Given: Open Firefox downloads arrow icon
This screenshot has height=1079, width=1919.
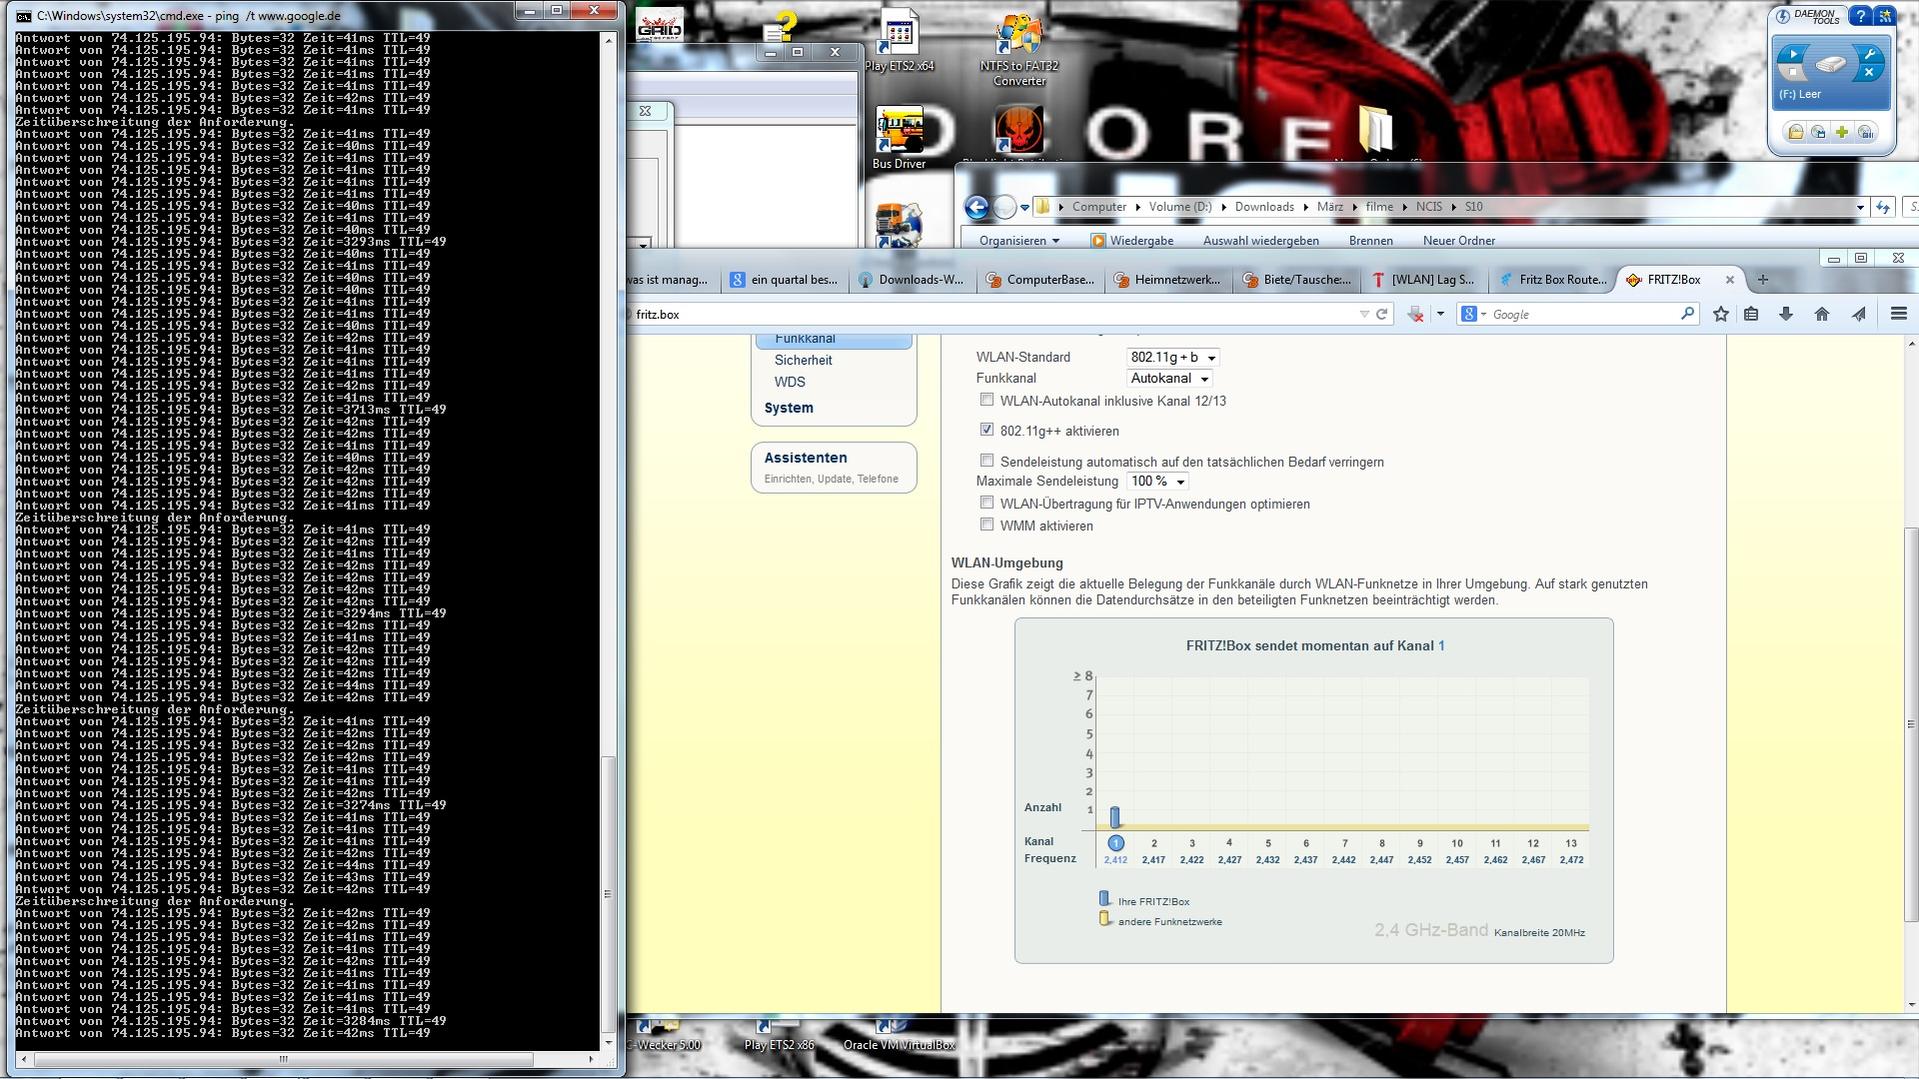Looking at the screenshot, I should click(x=1786, y=314).
